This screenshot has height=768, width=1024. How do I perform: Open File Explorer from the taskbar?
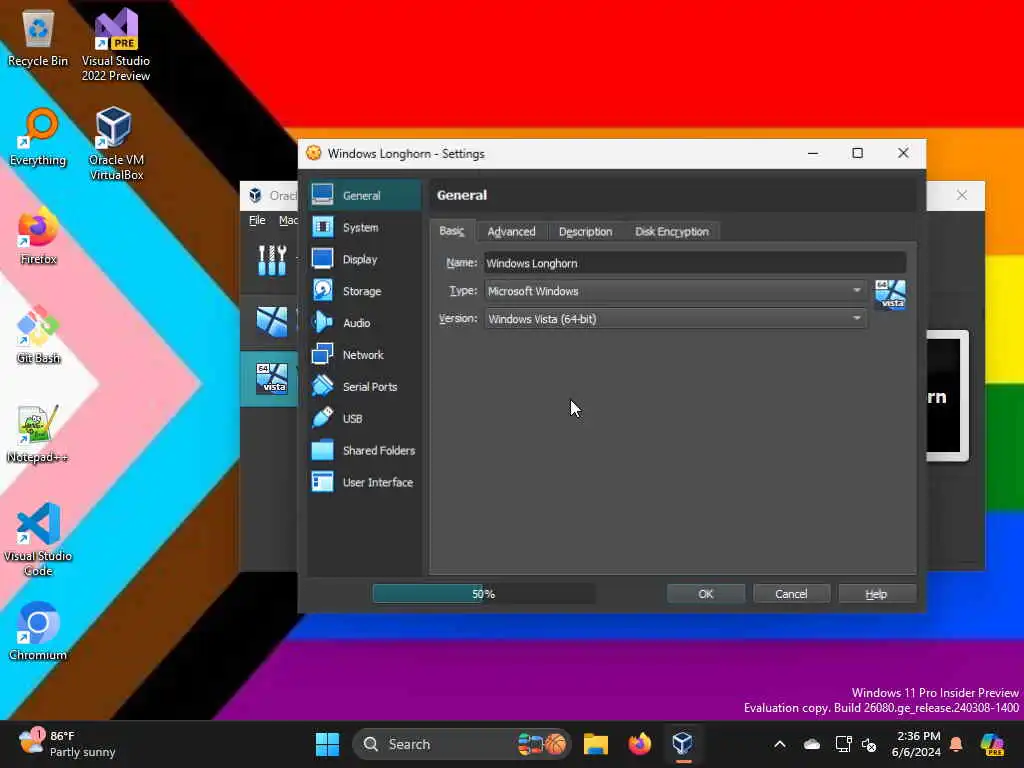(x=596, y=744)
